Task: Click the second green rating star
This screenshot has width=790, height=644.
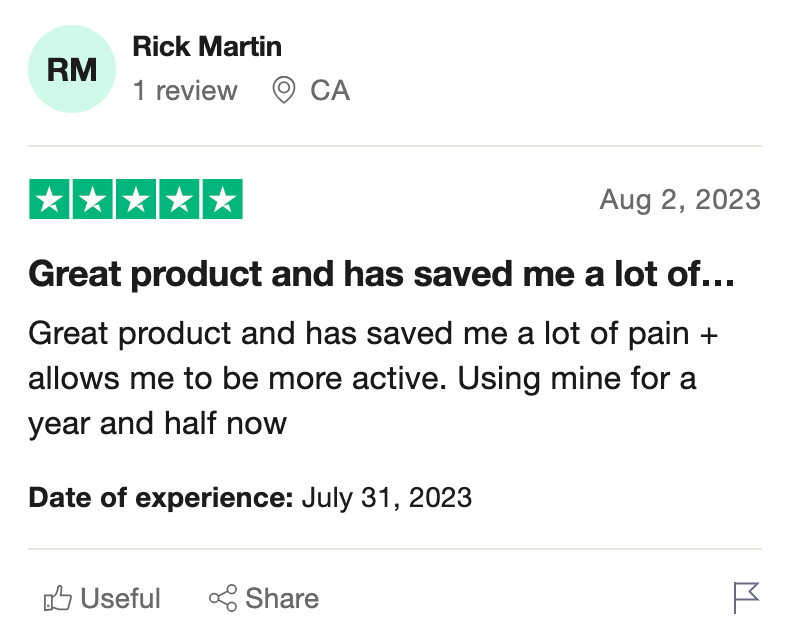Action: (x=92, y=200)
